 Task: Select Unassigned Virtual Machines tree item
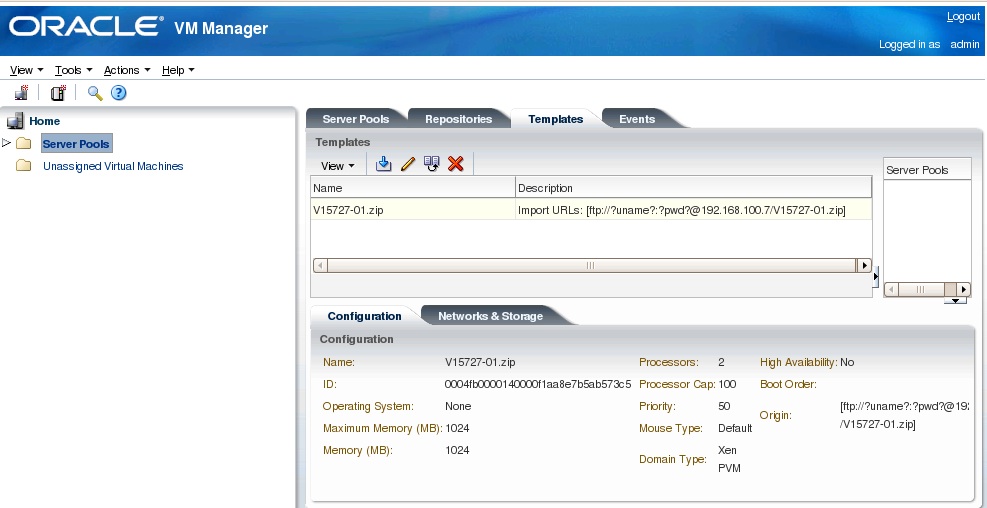[x=113, y=166]
